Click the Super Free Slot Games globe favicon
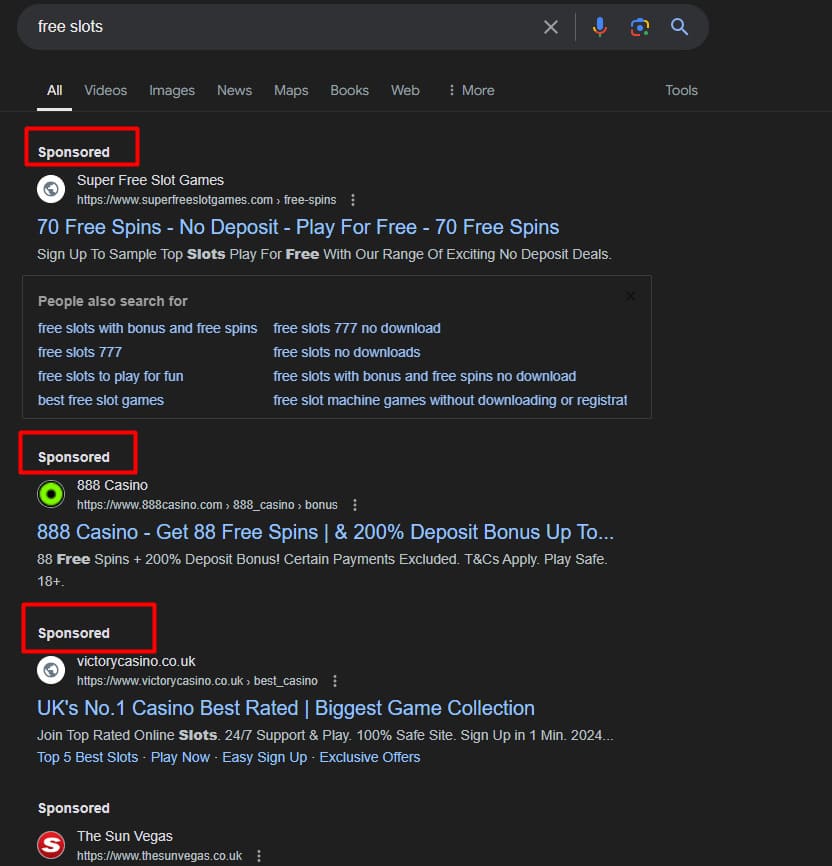 51,189
